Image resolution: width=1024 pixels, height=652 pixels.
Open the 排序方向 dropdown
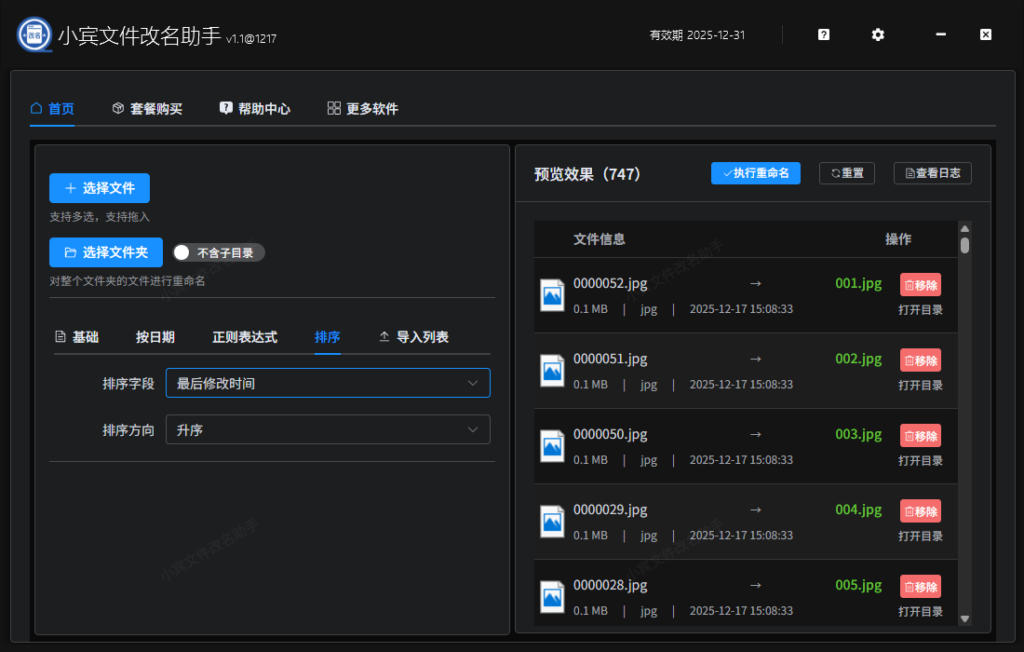328,429
